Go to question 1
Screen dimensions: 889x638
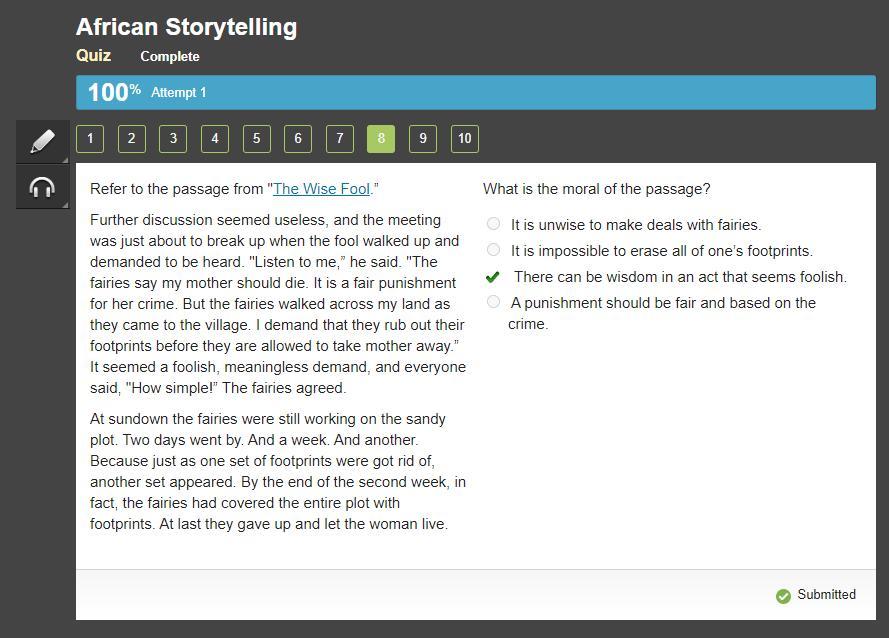pyautogui.click(x=90, y=139)
